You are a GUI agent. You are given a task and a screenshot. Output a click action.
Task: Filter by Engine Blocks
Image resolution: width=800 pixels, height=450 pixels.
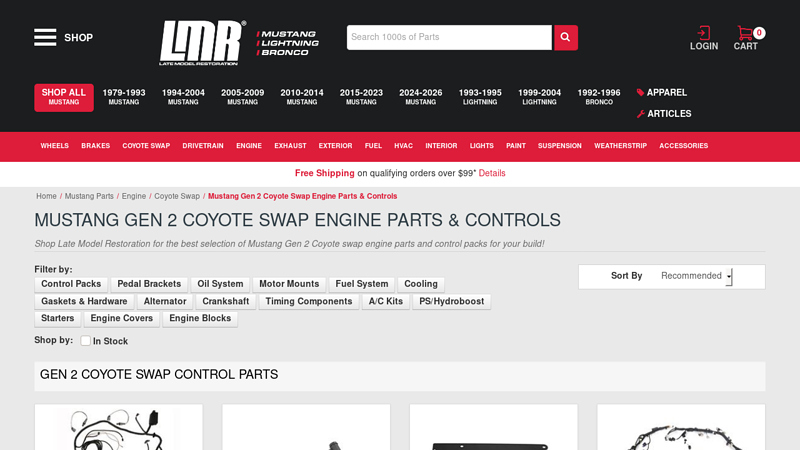pyautogui.click(x=200, y=318)
